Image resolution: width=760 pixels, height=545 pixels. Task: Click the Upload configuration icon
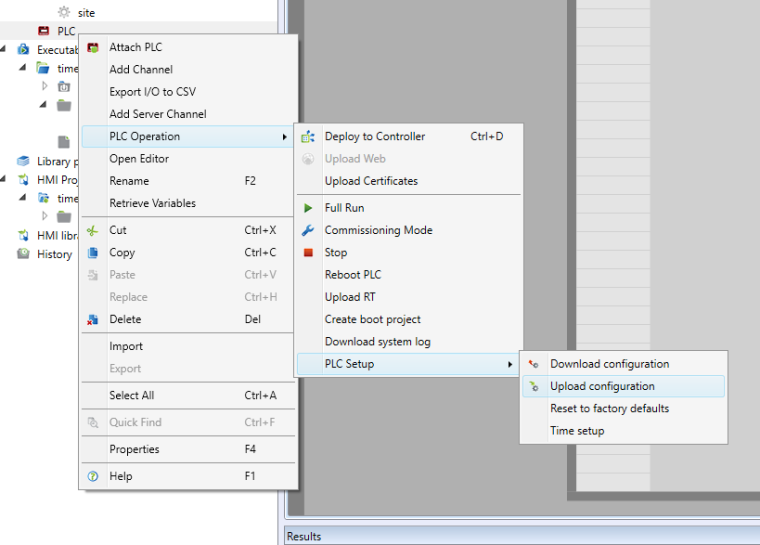(x=534, y=386)
